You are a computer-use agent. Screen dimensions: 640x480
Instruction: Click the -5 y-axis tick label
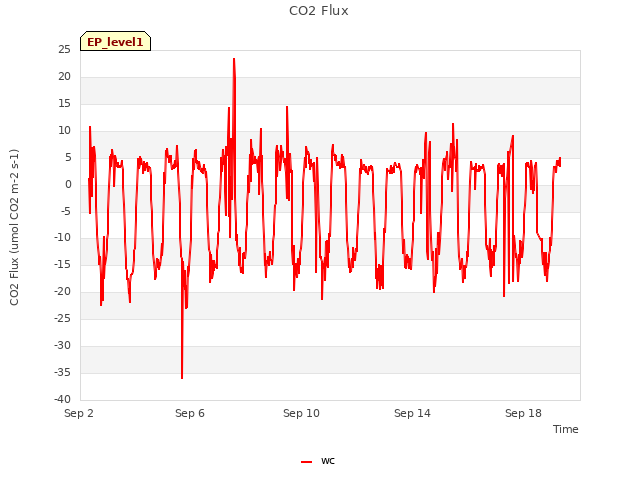66,211
